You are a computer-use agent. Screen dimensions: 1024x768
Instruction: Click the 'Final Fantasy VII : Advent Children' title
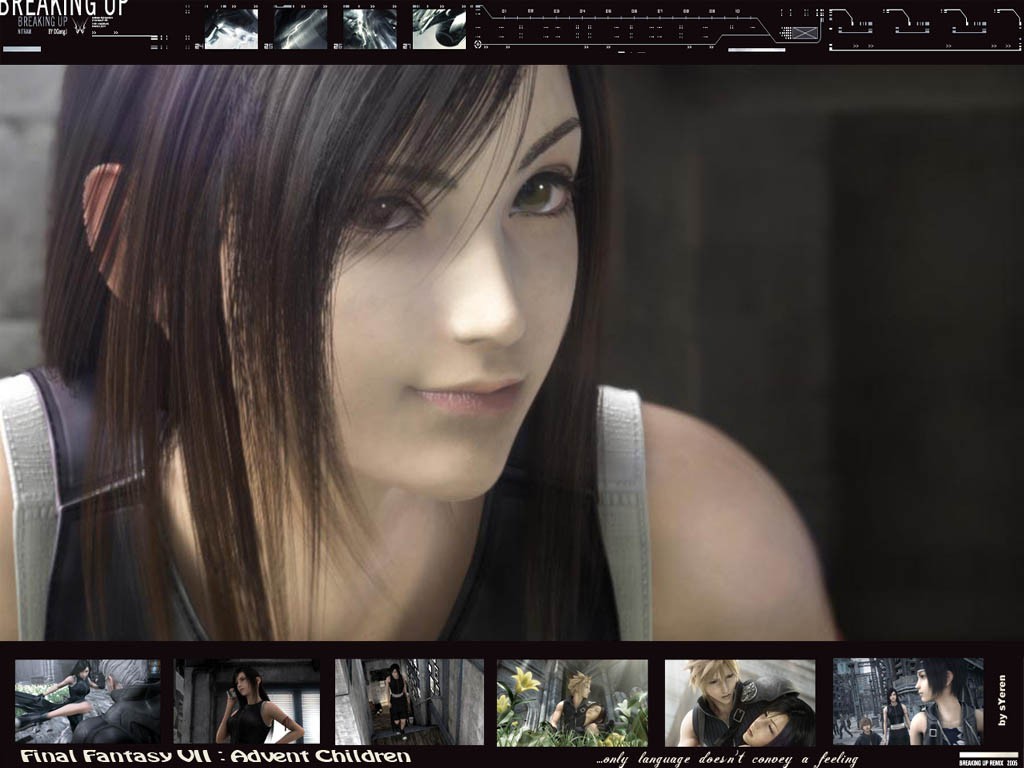click(x=216, y=756)
